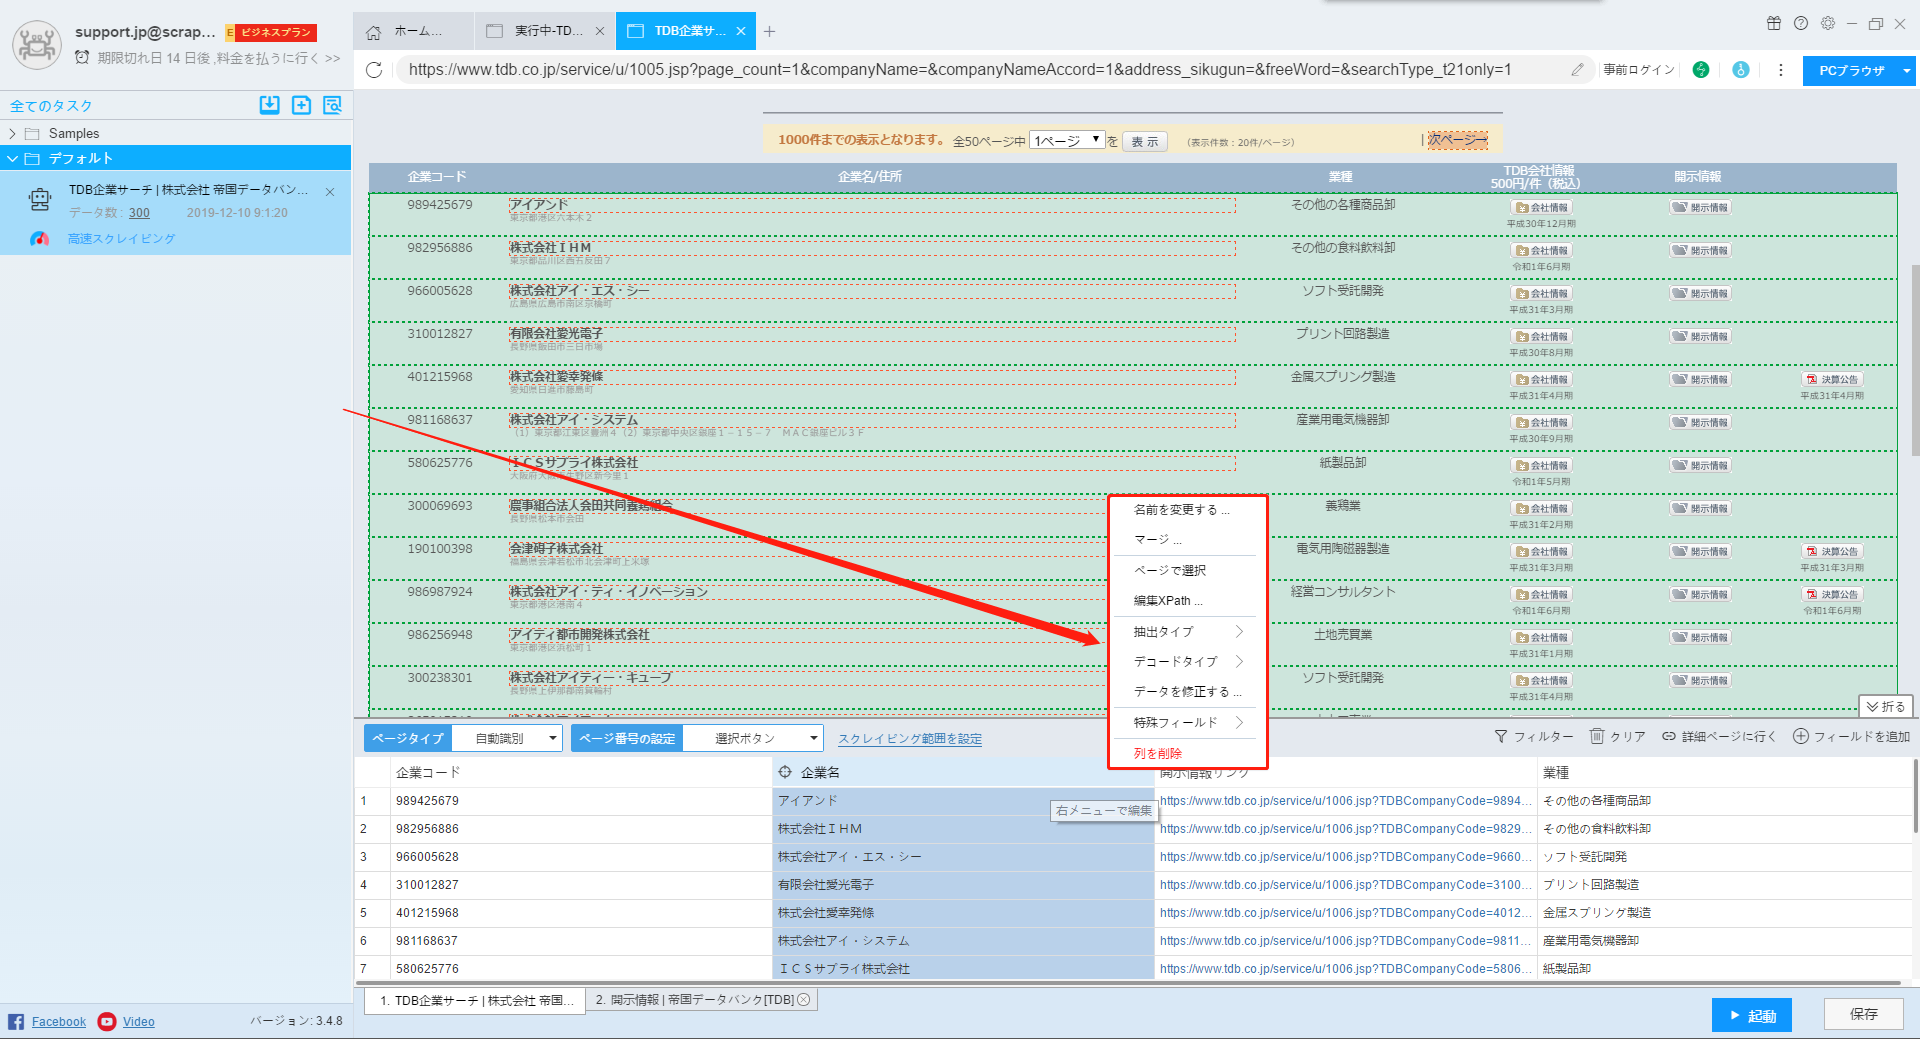Open the help question mark icon
The width and height of the screenshot is (1920, 1039).
(1800, 23)
